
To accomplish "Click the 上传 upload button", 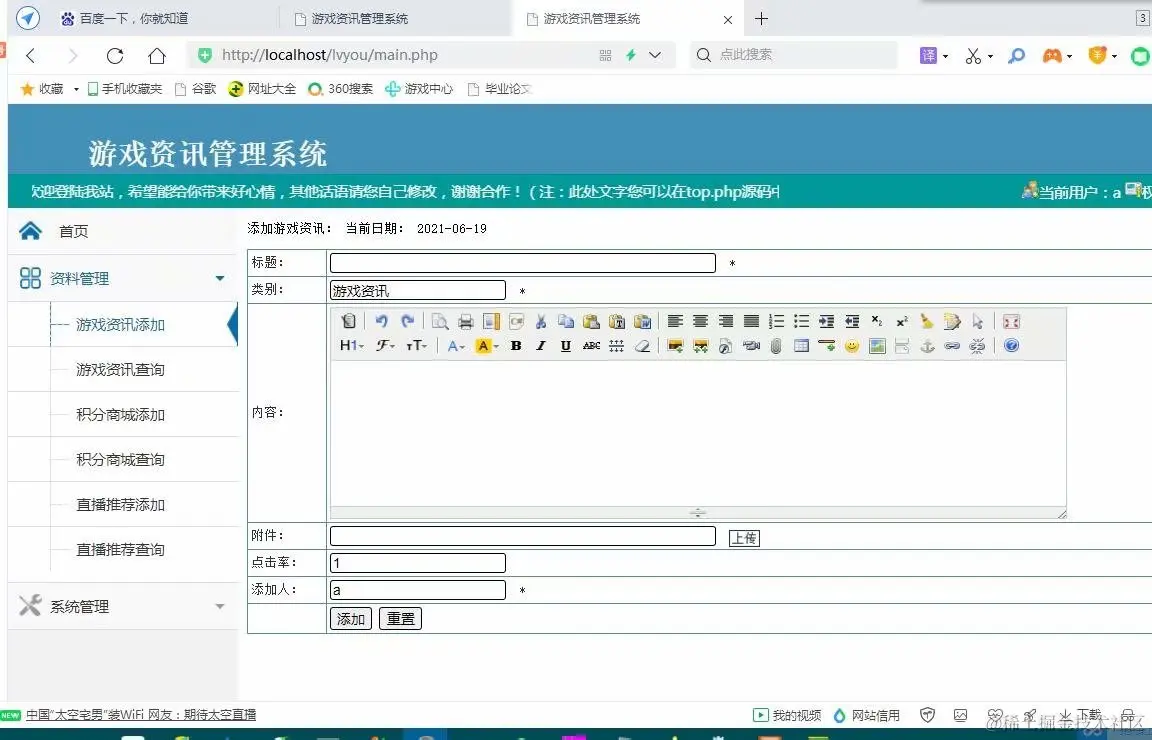I will (x=744, y=538).
